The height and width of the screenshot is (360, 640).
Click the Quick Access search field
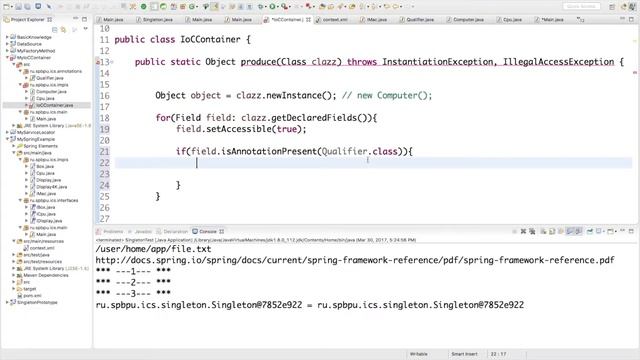click(x=581, y=6)
